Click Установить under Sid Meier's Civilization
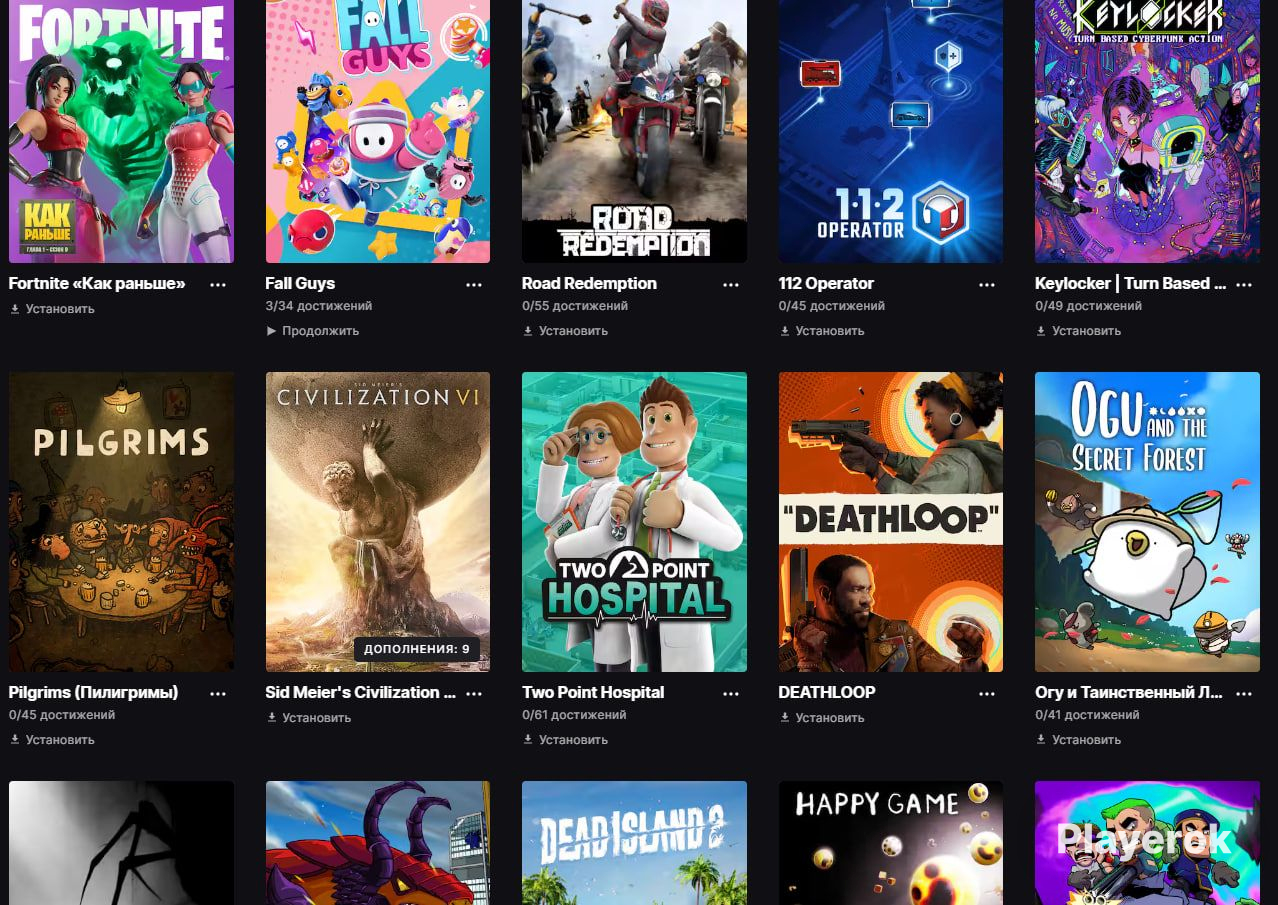1278x905 pixels. pyautogui.click(x=309, y=718)
